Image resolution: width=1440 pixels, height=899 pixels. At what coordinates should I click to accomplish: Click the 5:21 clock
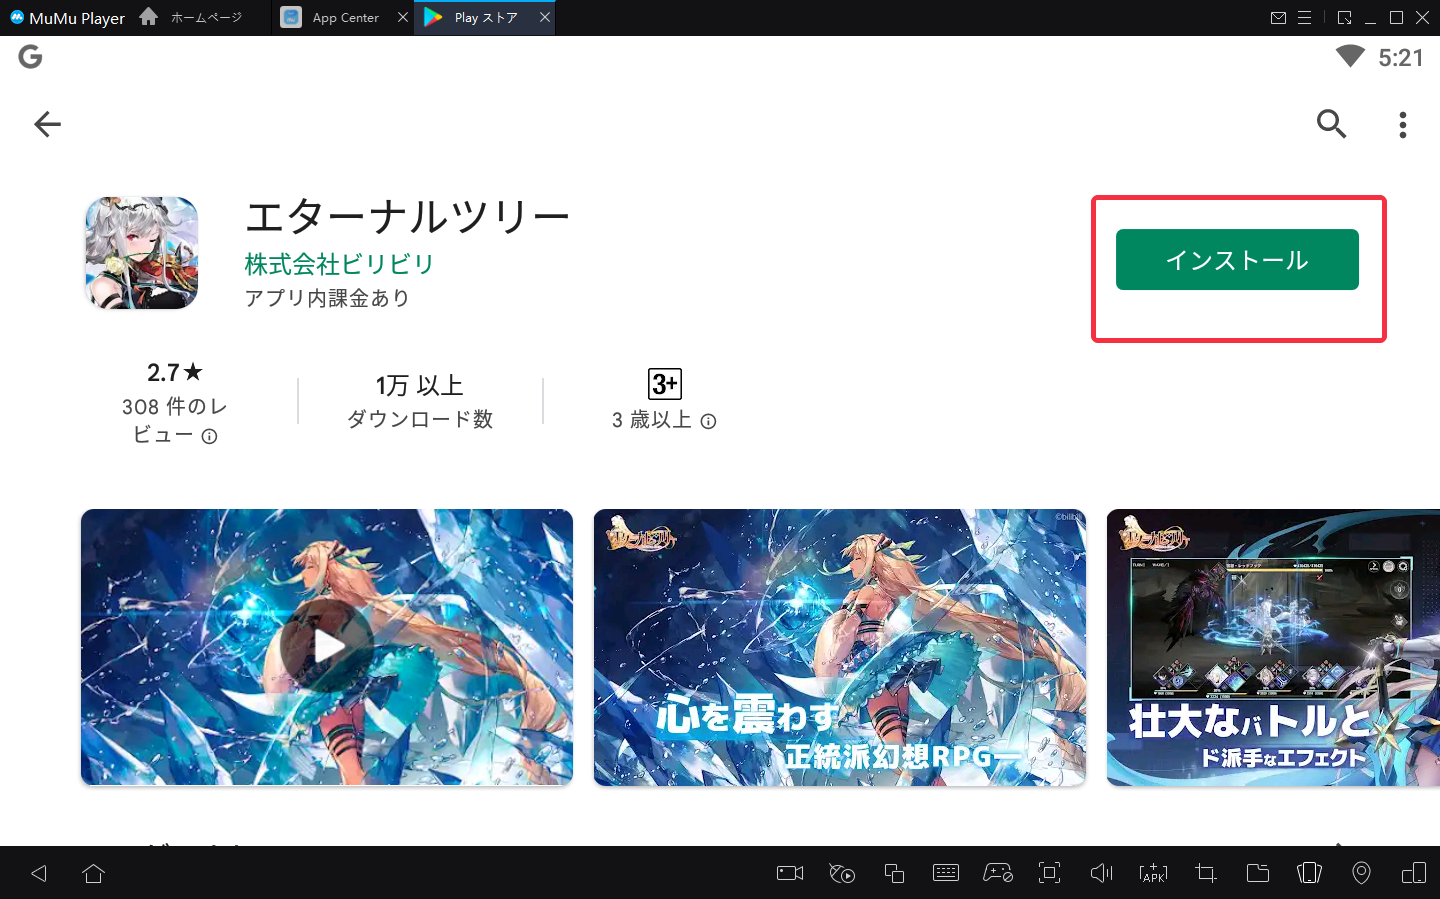pos(1400,58)
